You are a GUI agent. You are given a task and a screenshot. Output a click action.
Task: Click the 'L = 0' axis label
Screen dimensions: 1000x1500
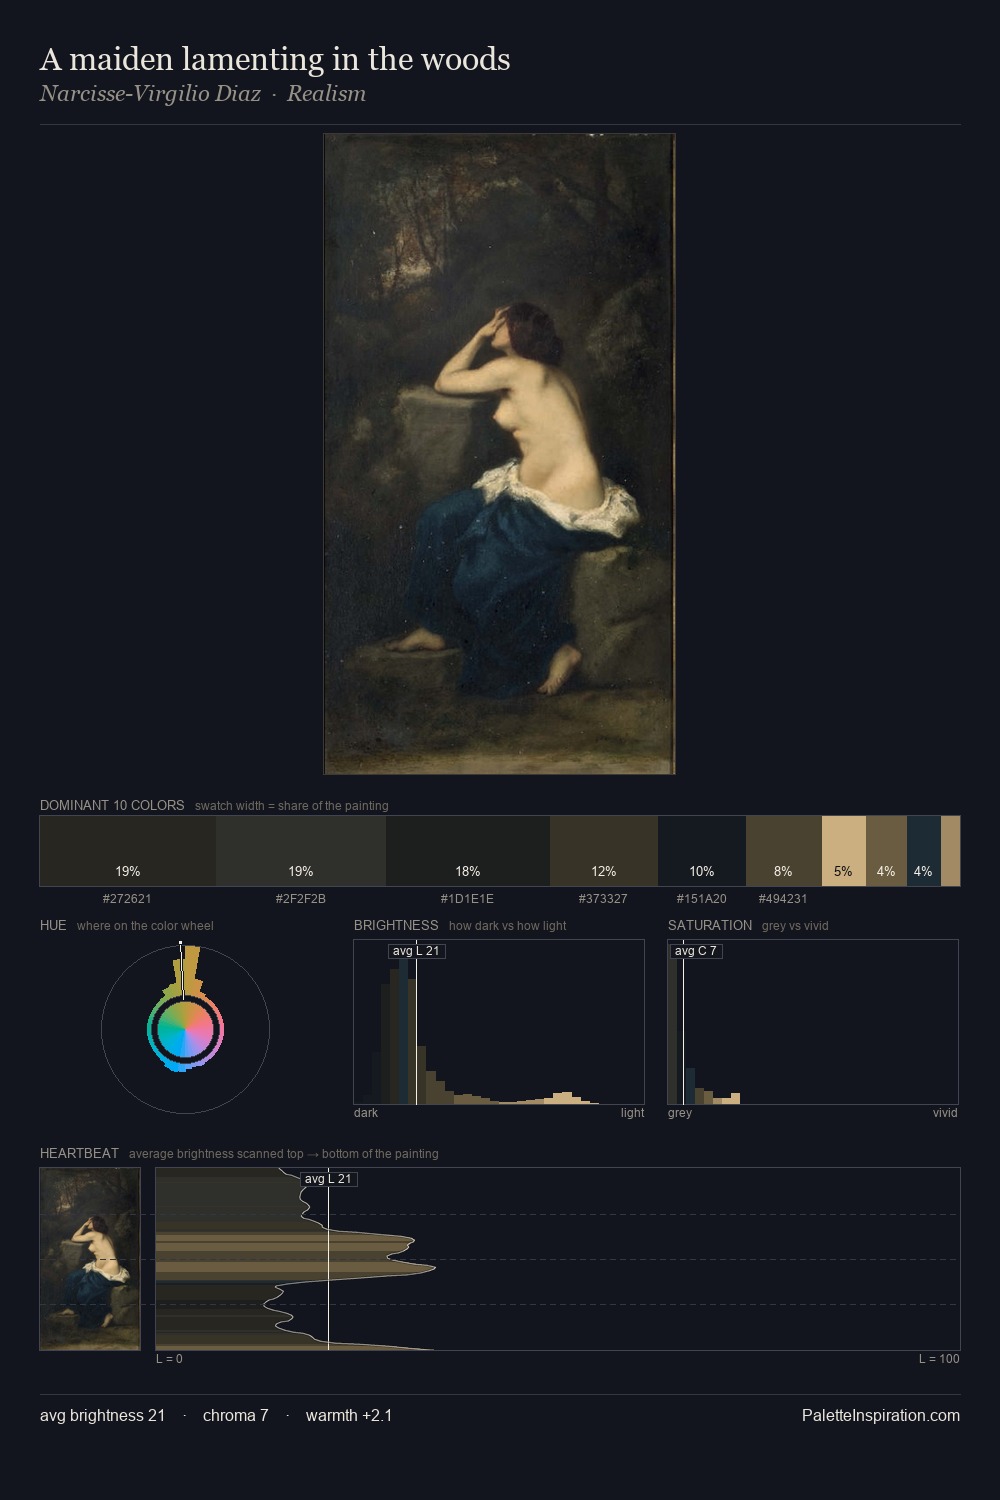pos(169,1359)
